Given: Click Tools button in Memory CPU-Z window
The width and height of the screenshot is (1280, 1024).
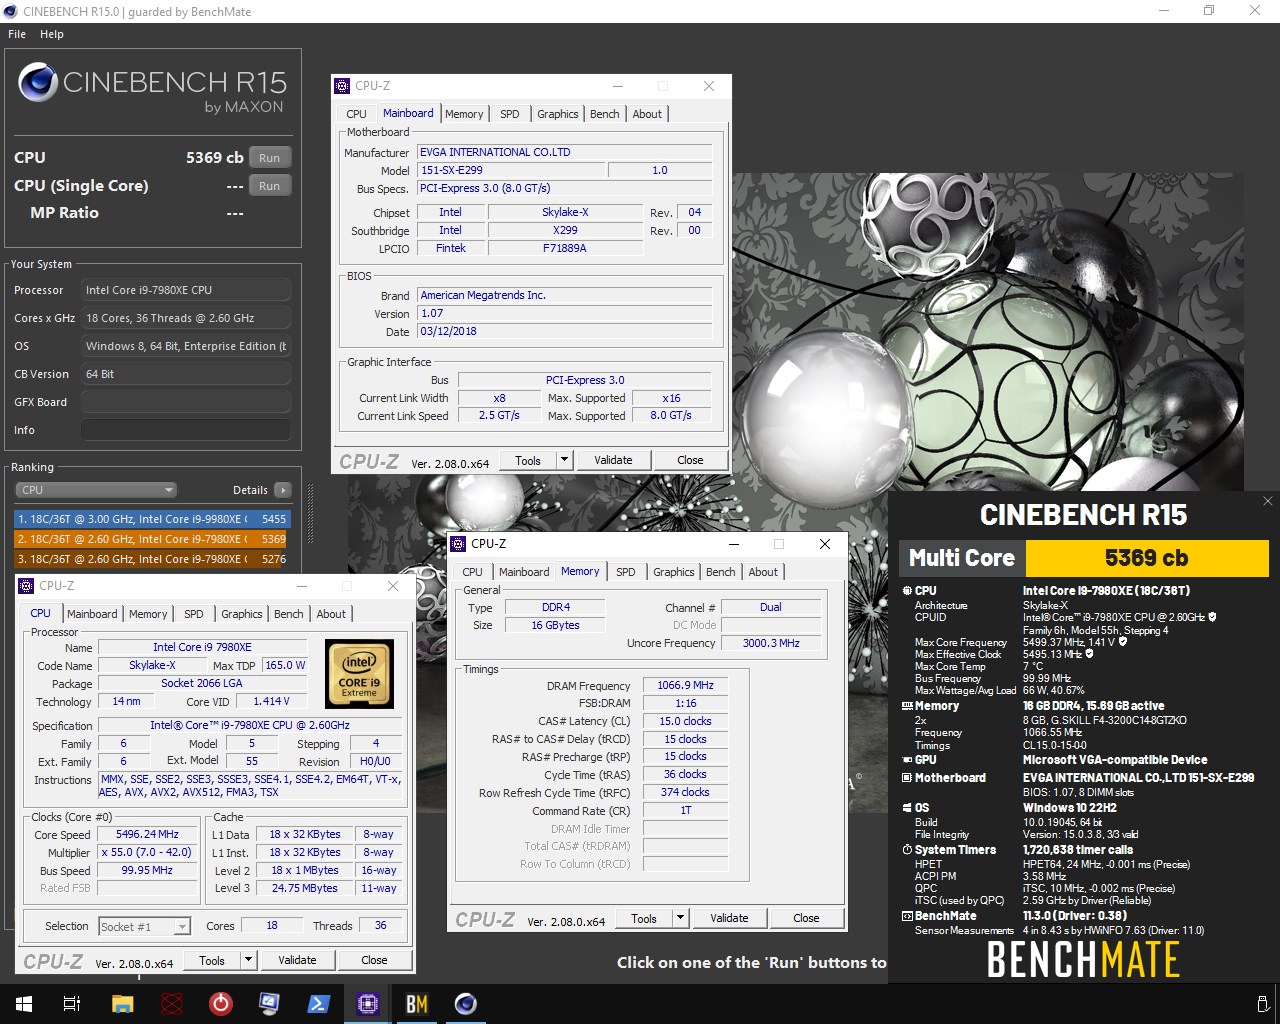Looking at the screenshot, I should [x=644, y=919].
